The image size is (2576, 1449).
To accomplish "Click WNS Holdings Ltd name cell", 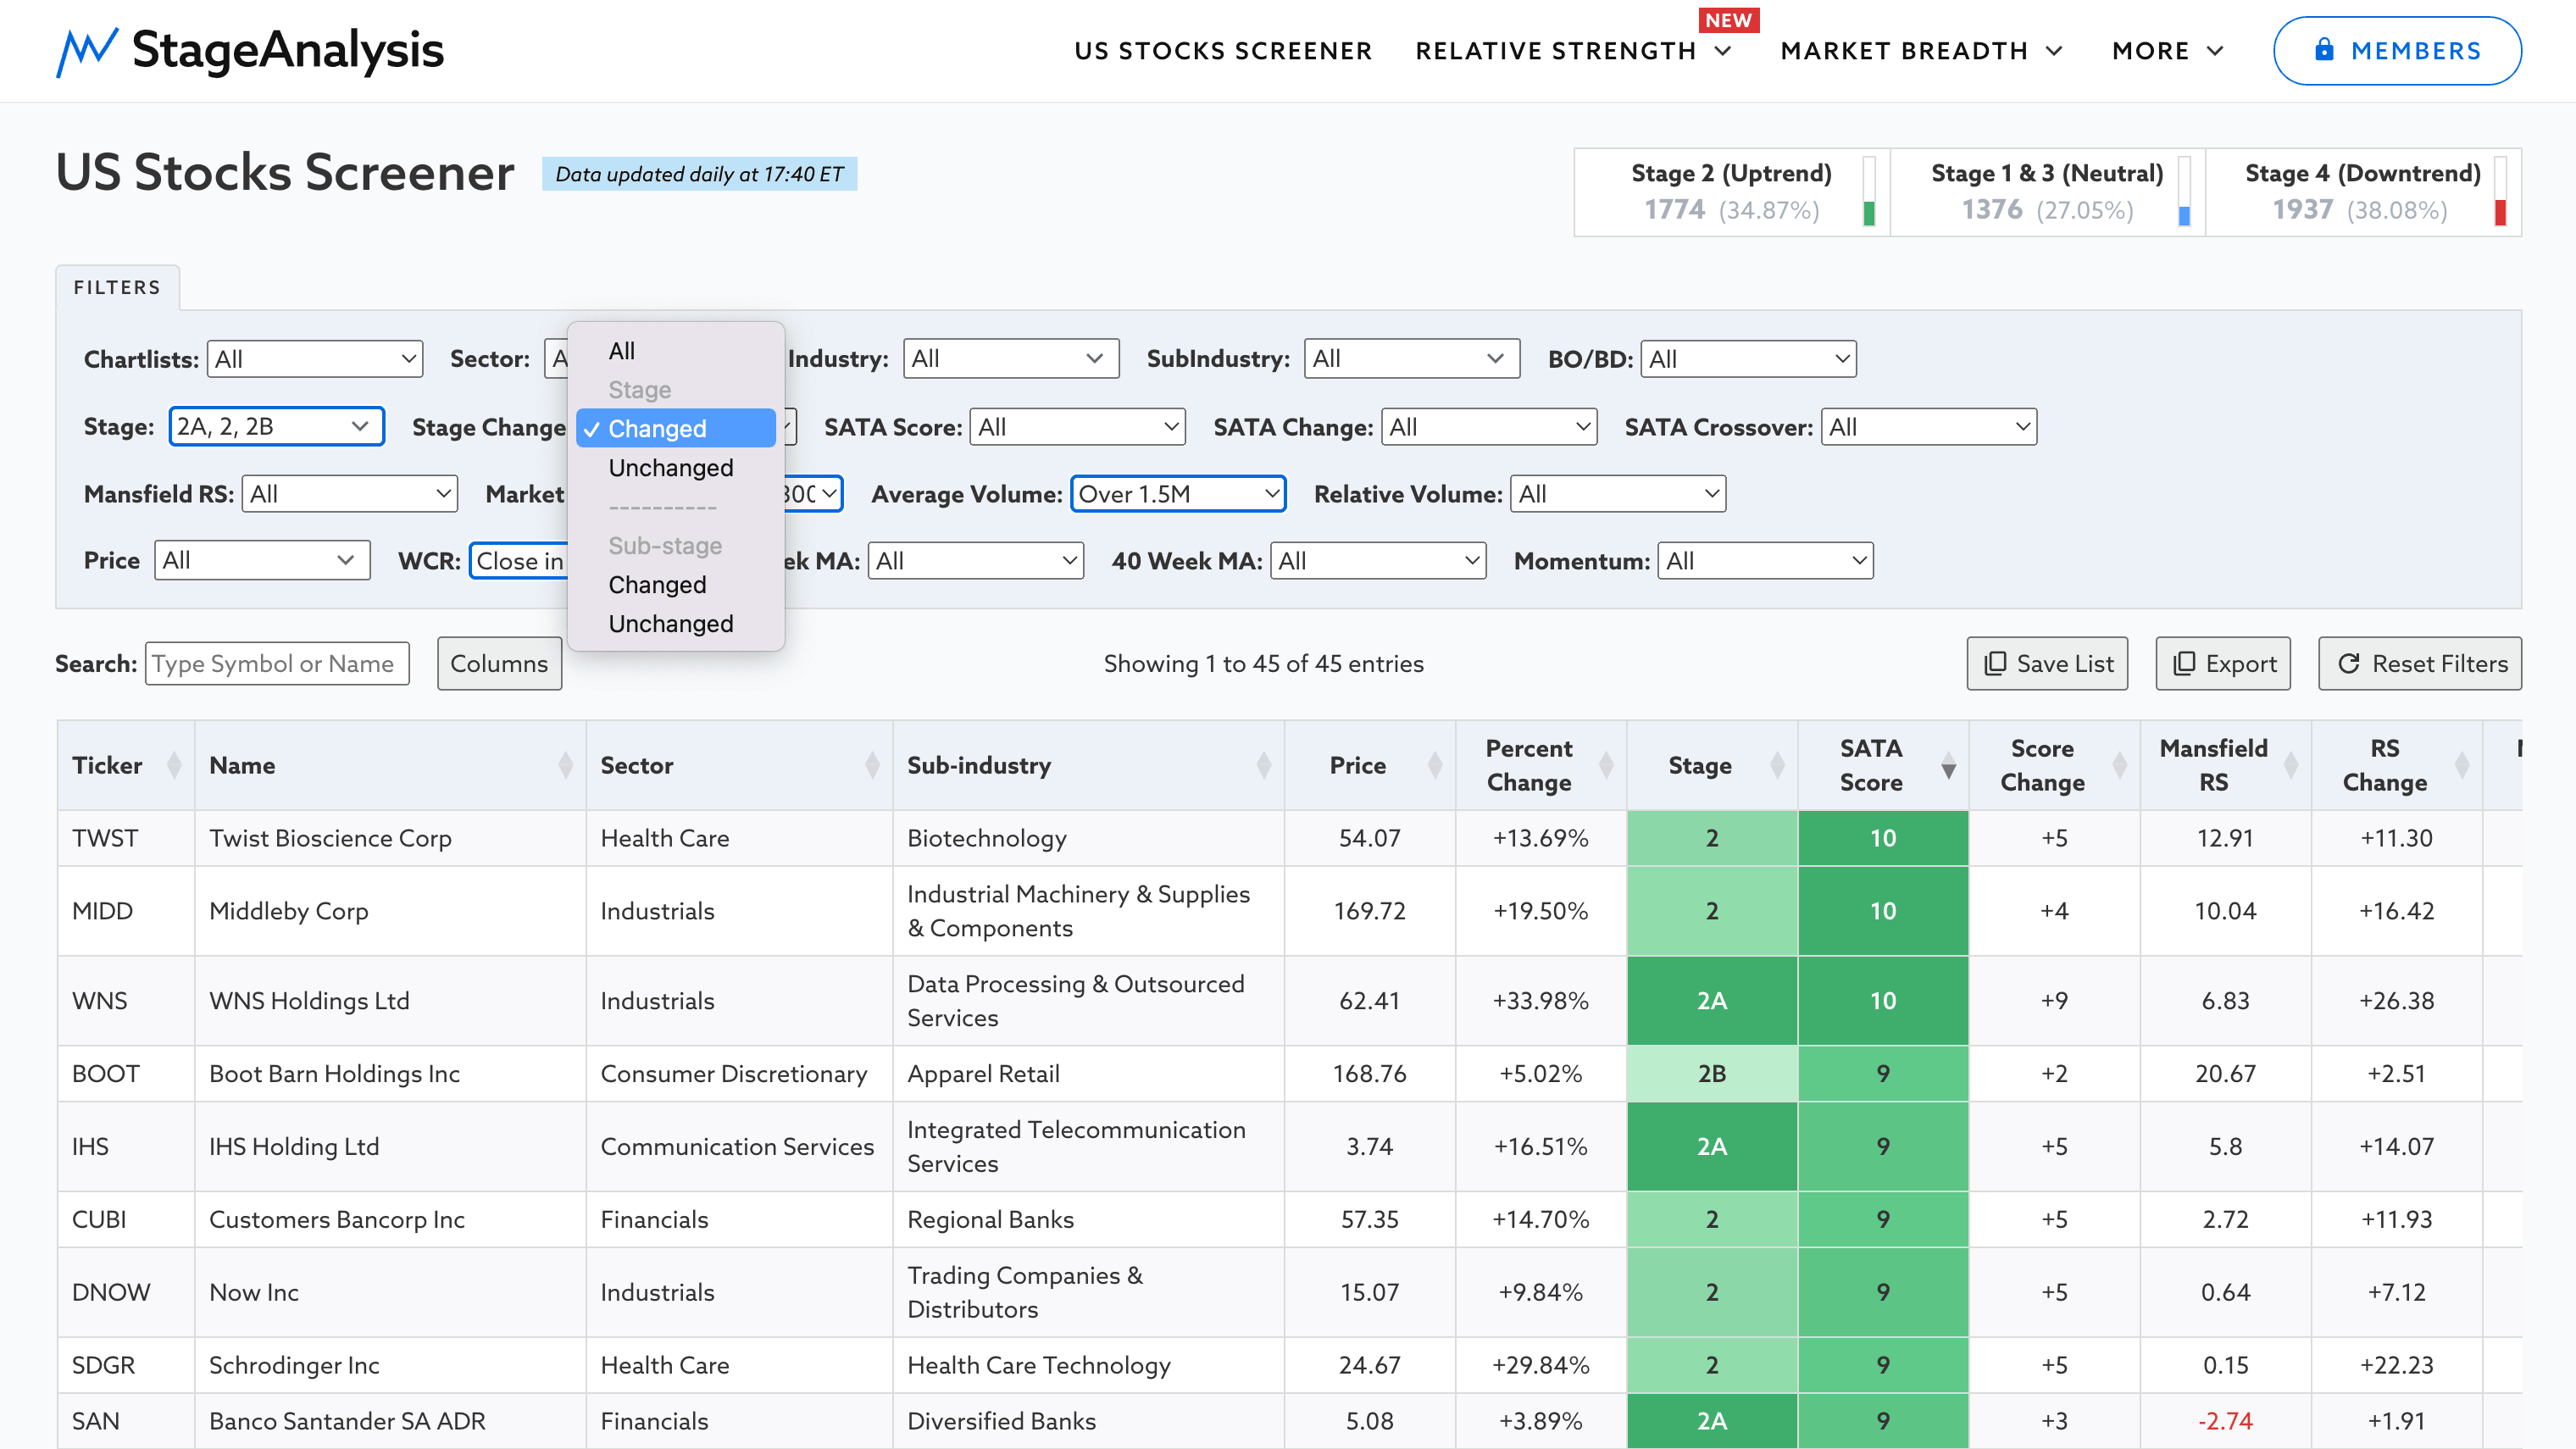I will (x=390, y=1001).
